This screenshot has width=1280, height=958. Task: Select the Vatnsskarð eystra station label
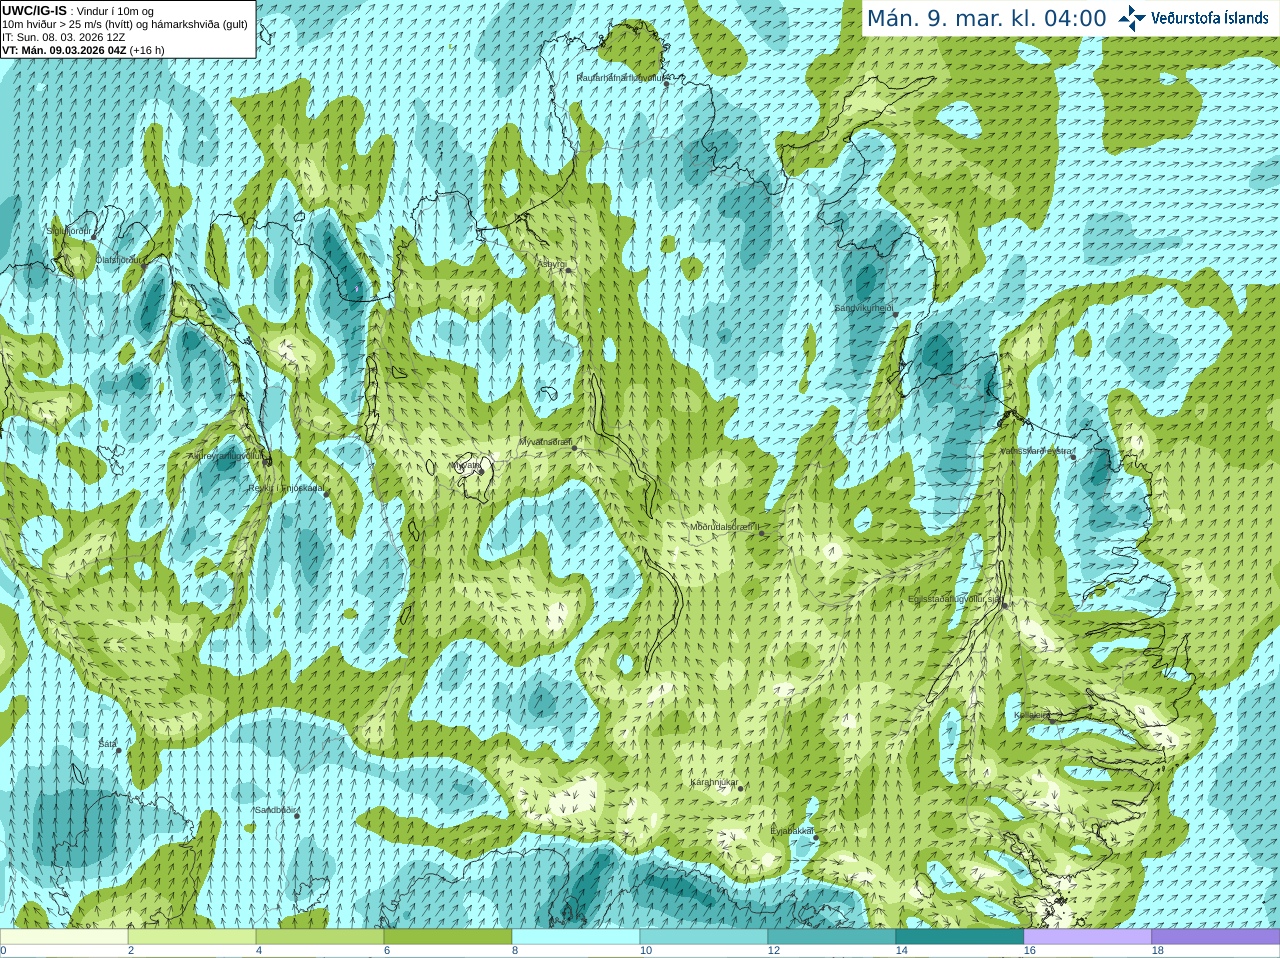pyautogui.click(x=1036, y=451)
